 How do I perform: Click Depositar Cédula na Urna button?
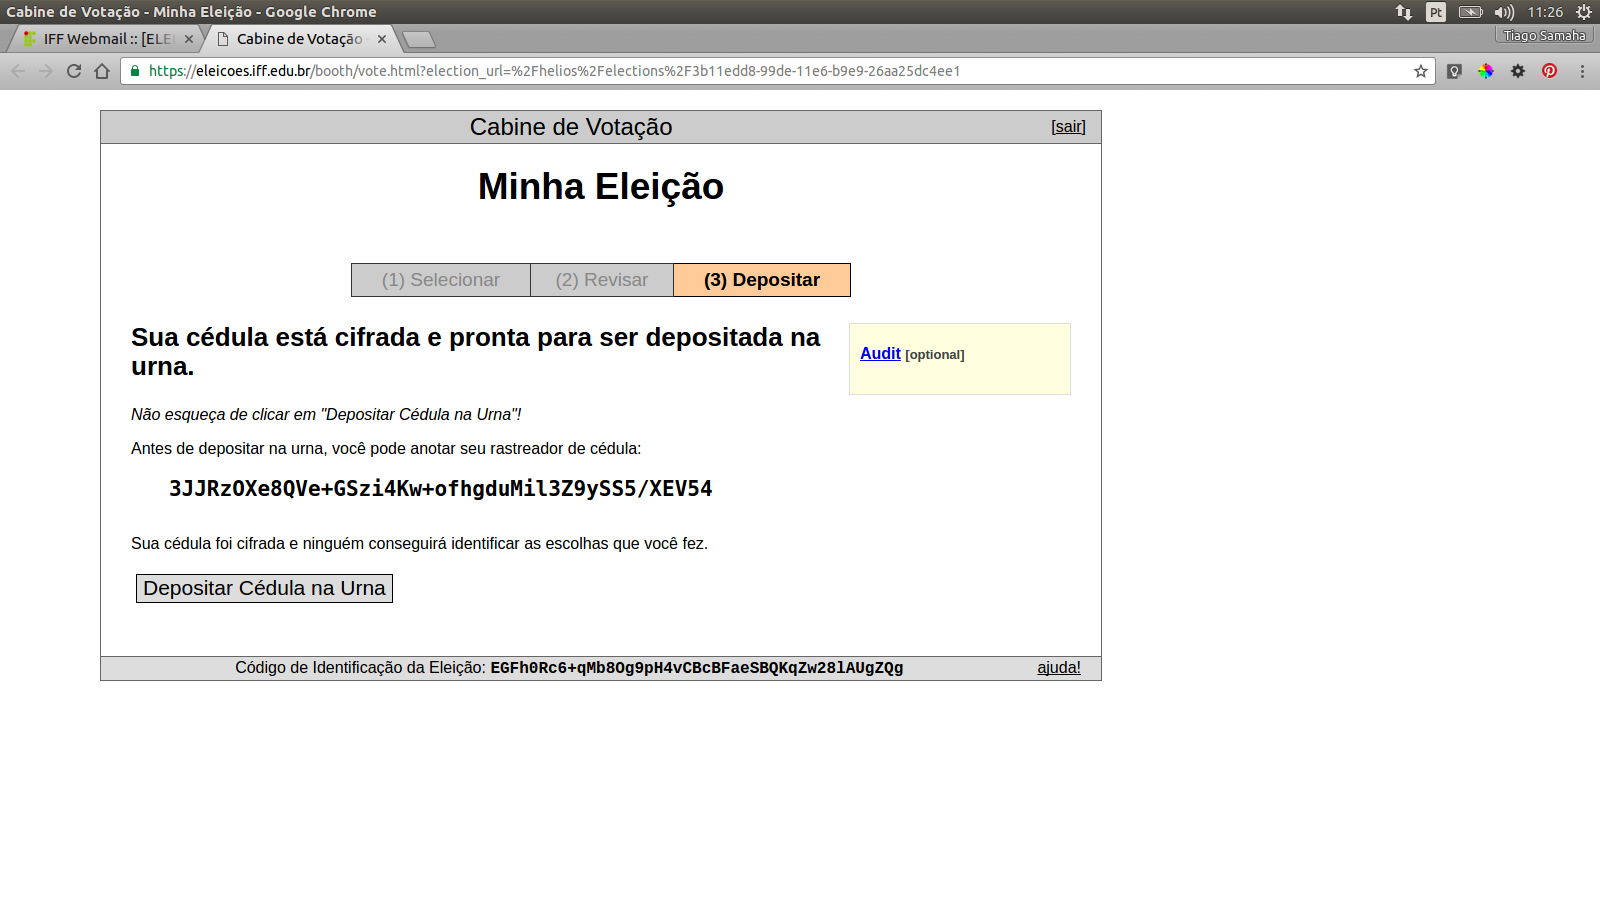tap(264, 588)
